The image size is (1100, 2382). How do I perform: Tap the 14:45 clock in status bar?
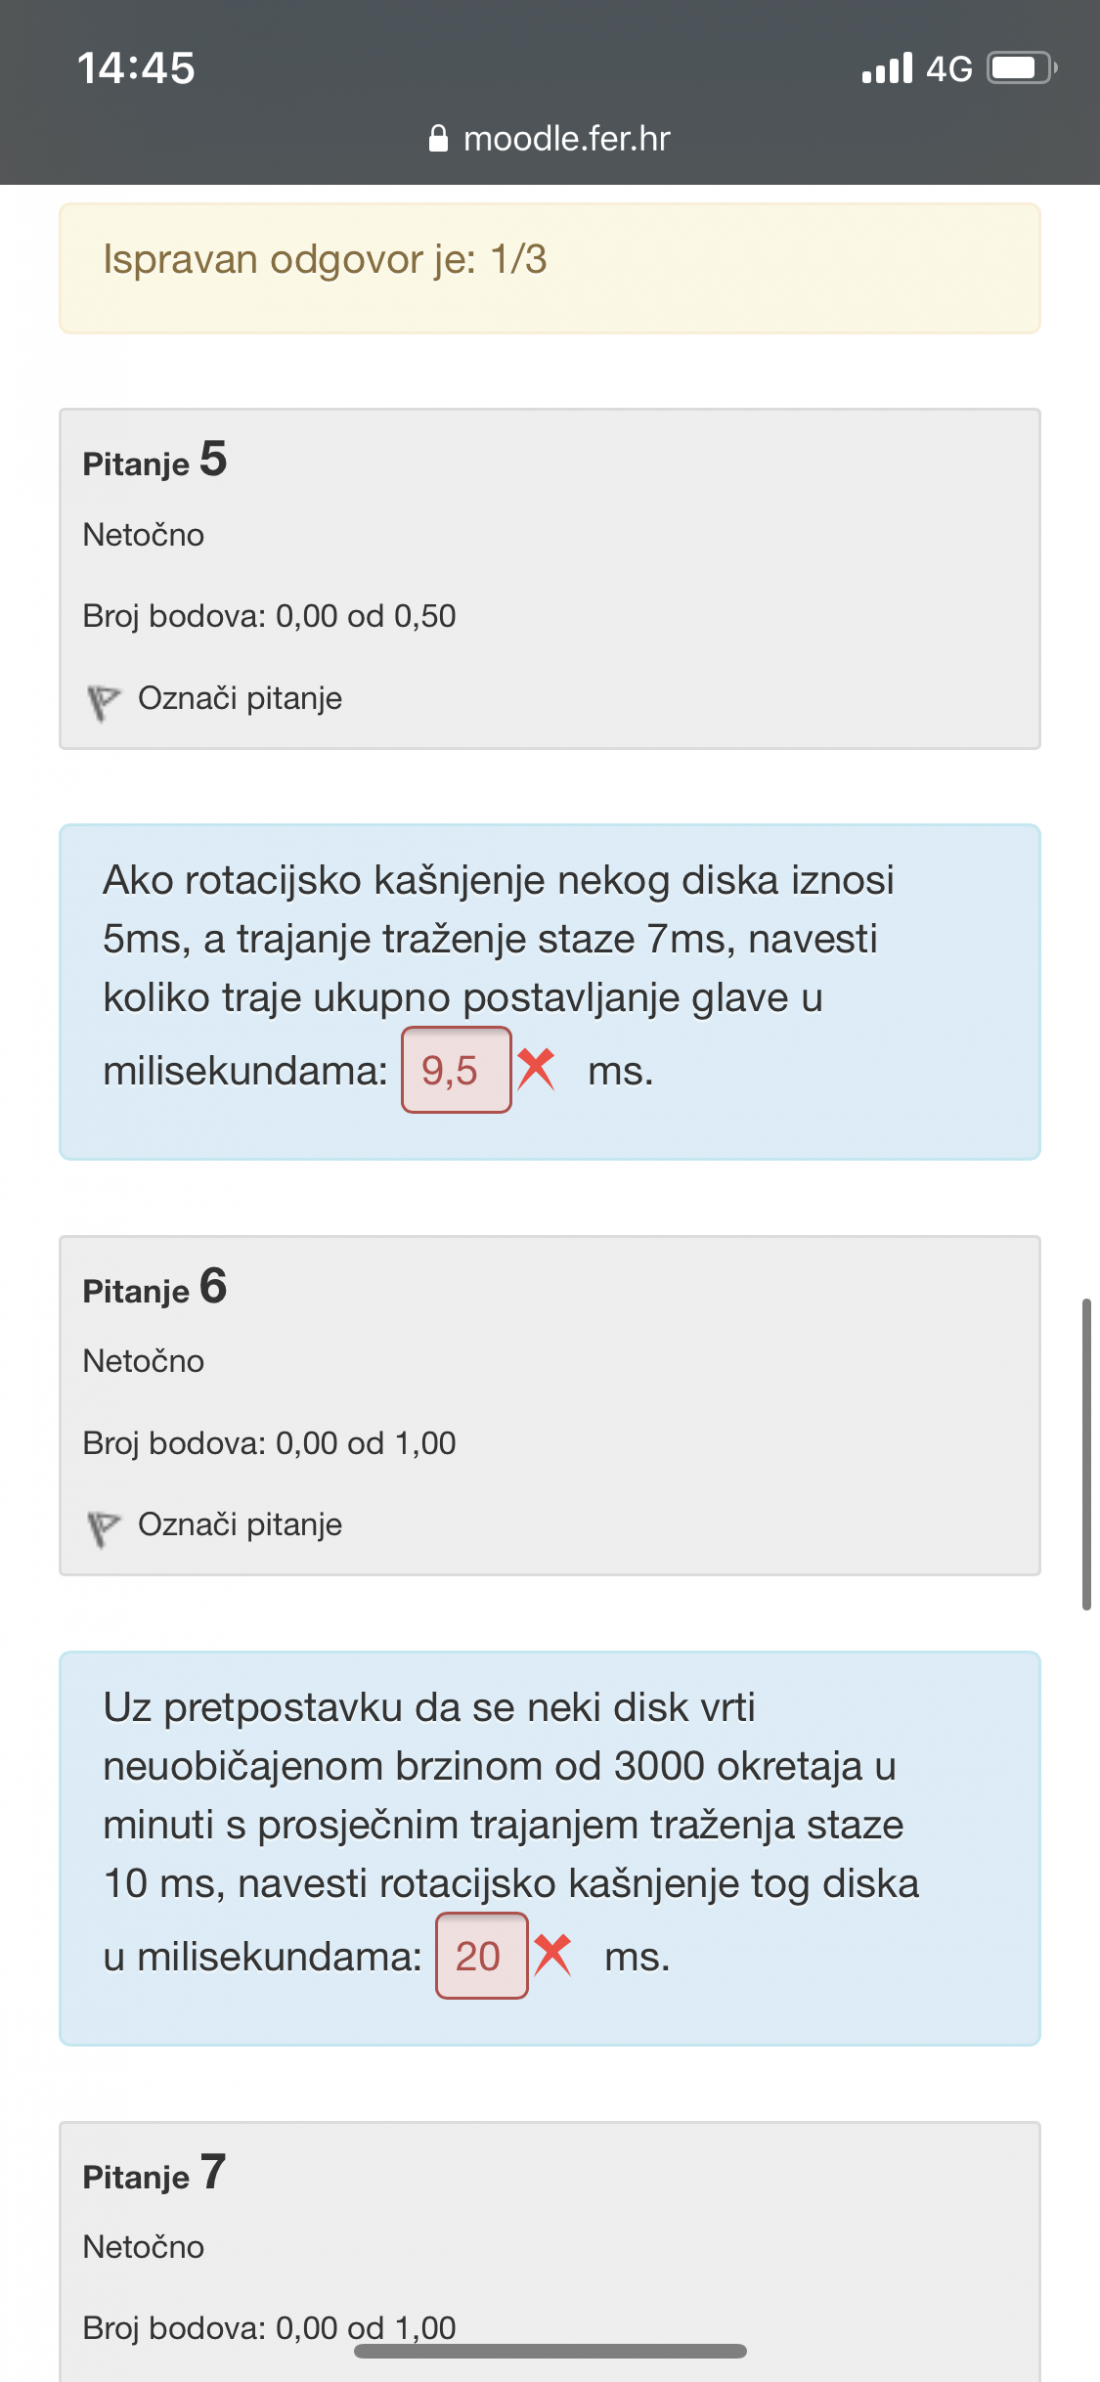(136, 68)
